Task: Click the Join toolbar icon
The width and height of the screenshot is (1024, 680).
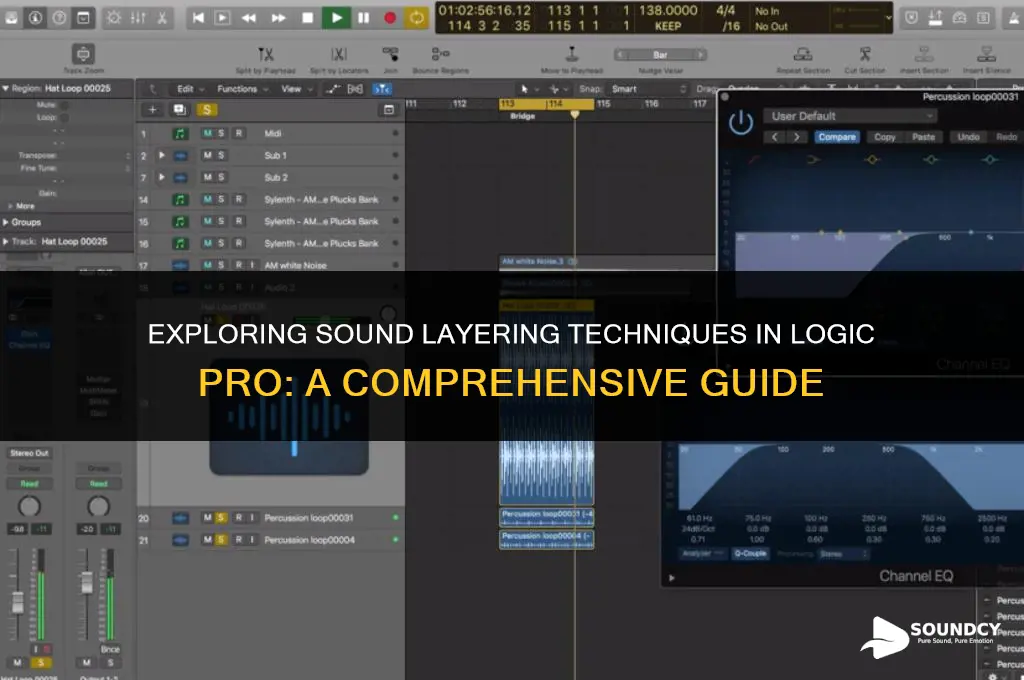Action: [391, 54]
